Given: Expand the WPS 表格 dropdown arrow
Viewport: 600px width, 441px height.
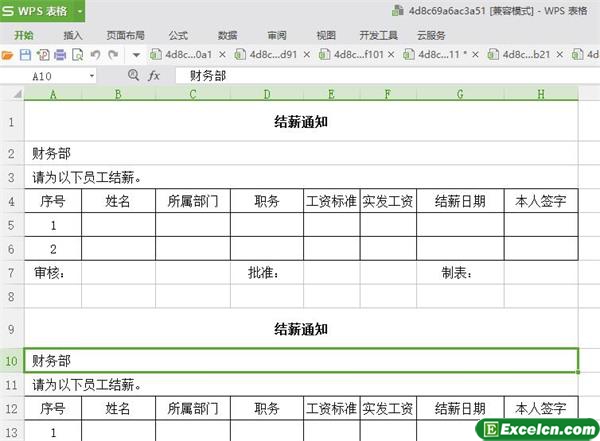Looking at the screenshot, I should point(80,11).
